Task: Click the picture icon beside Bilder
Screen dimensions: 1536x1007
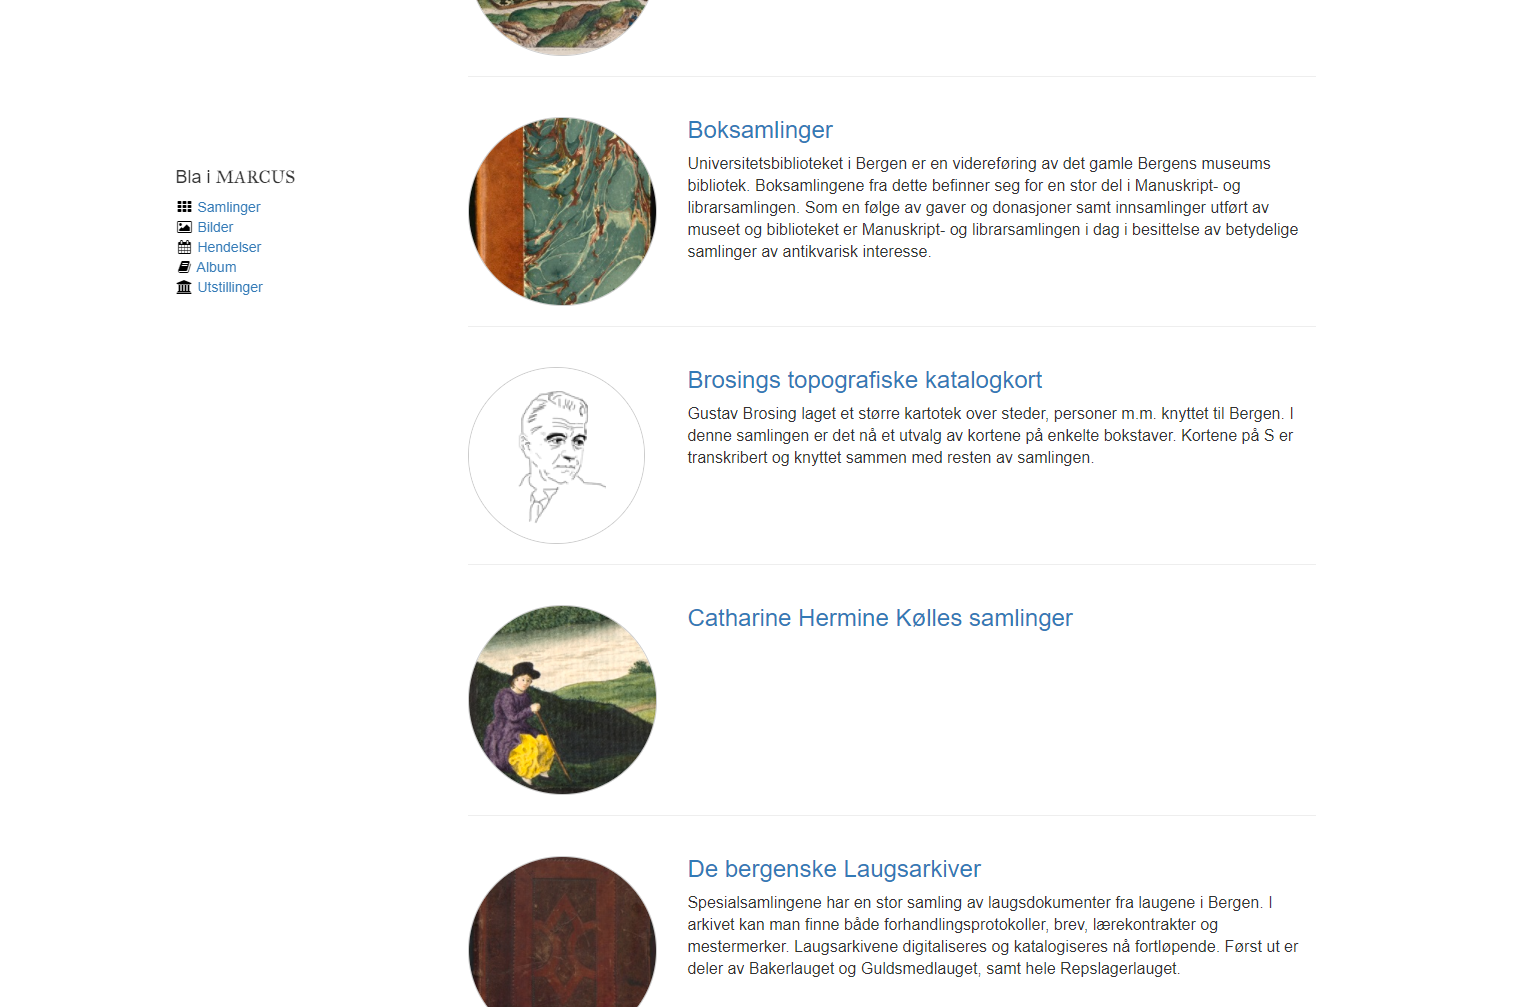Action: coord(184,227)
